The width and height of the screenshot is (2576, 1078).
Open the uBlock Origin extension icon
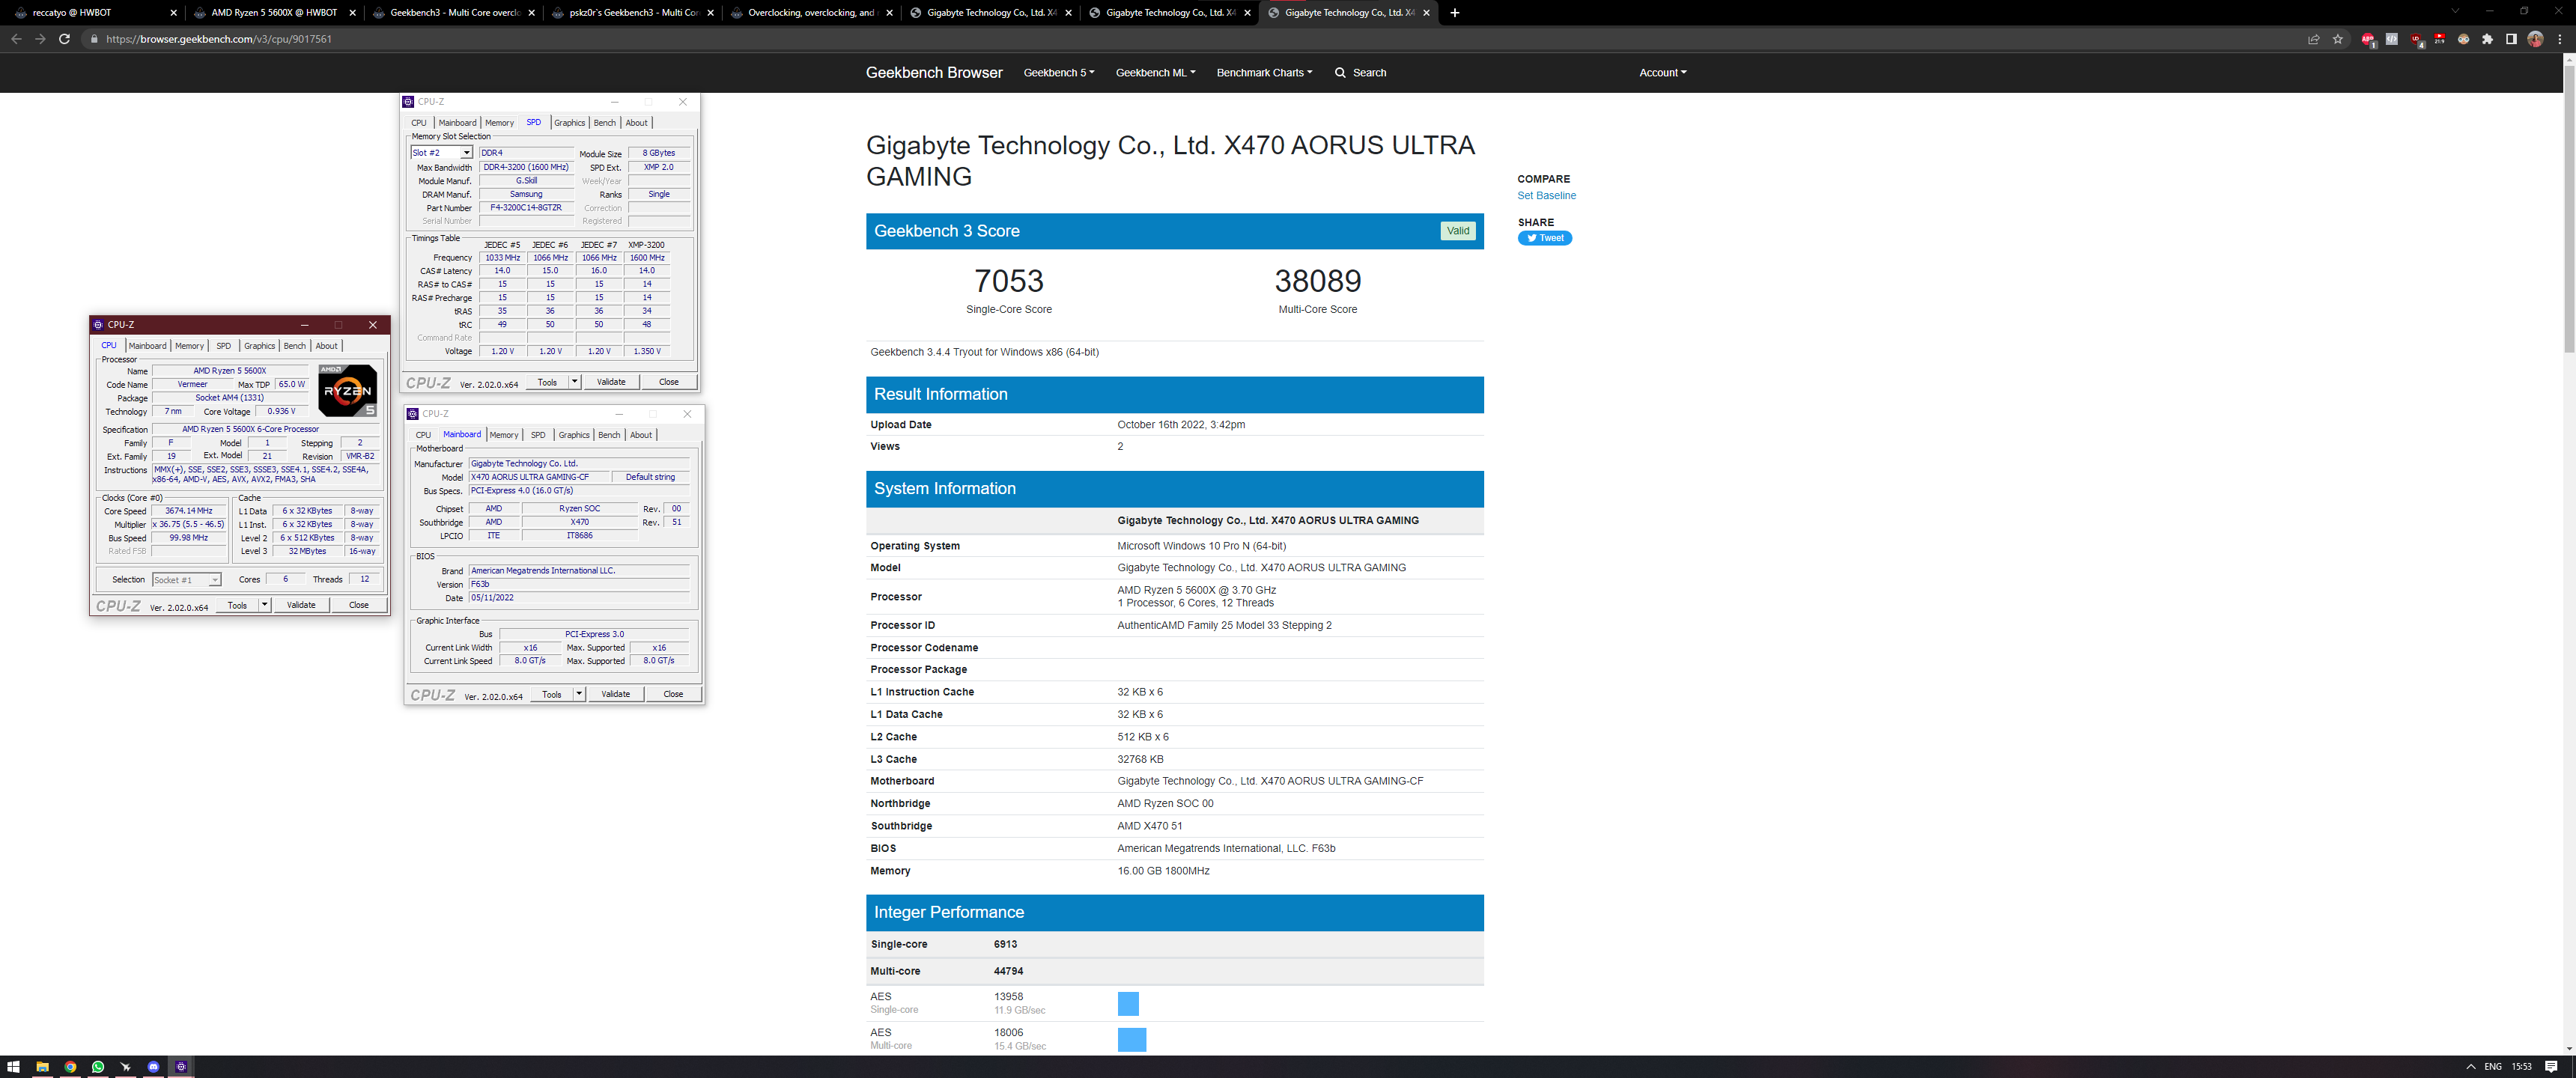click(x=2416, y=39)
